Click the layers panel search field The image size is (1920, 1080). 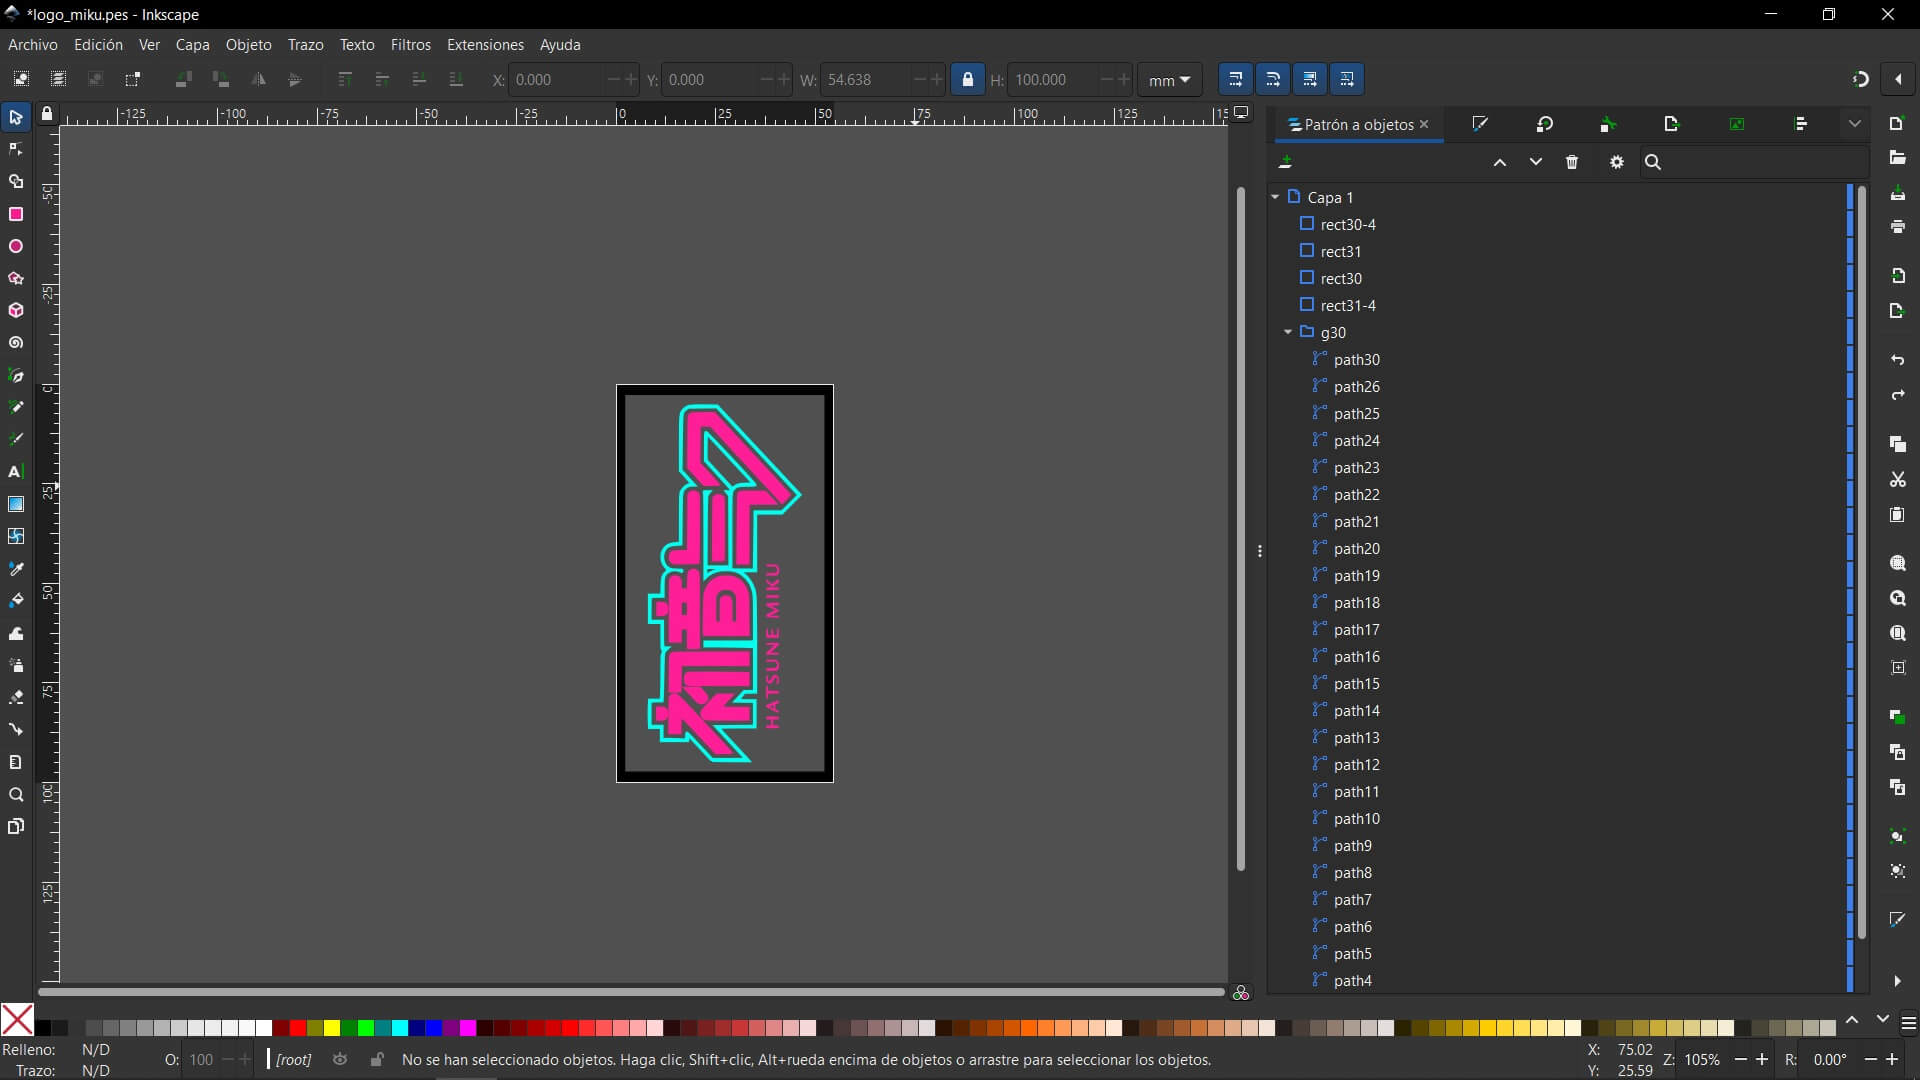click(1754, 162)
